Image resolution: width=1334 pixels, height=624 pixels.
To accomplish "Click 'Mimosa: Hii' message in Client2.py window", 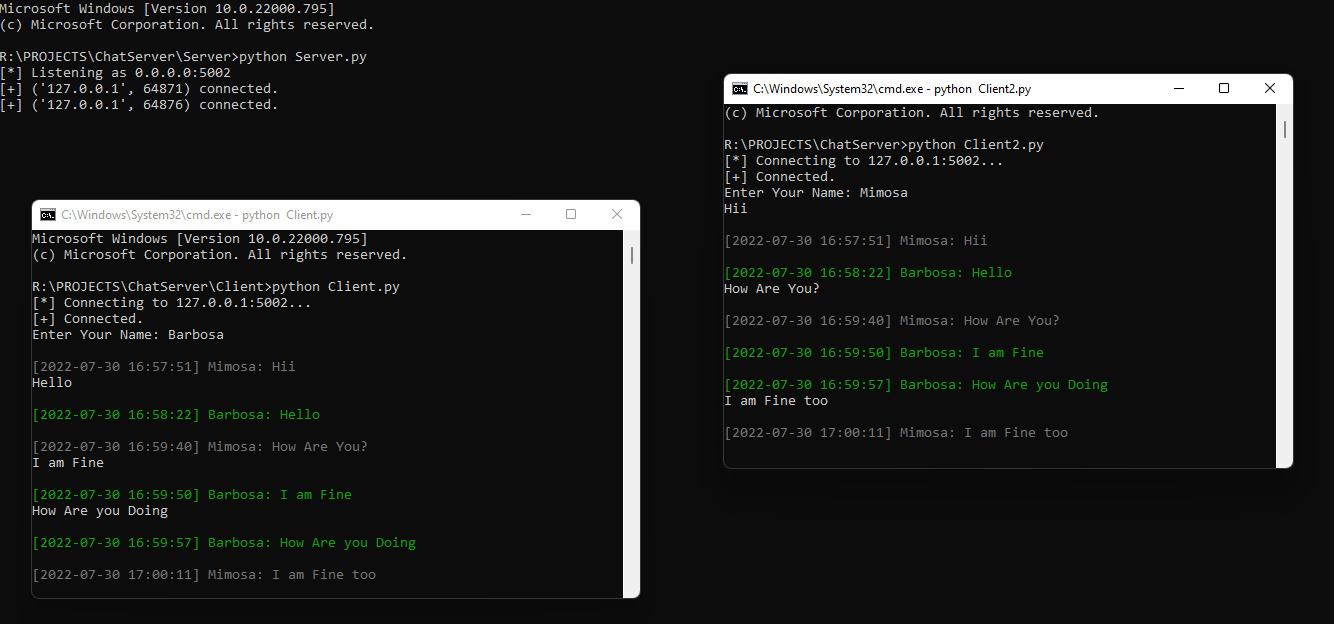I will click(x=856, y=241).
